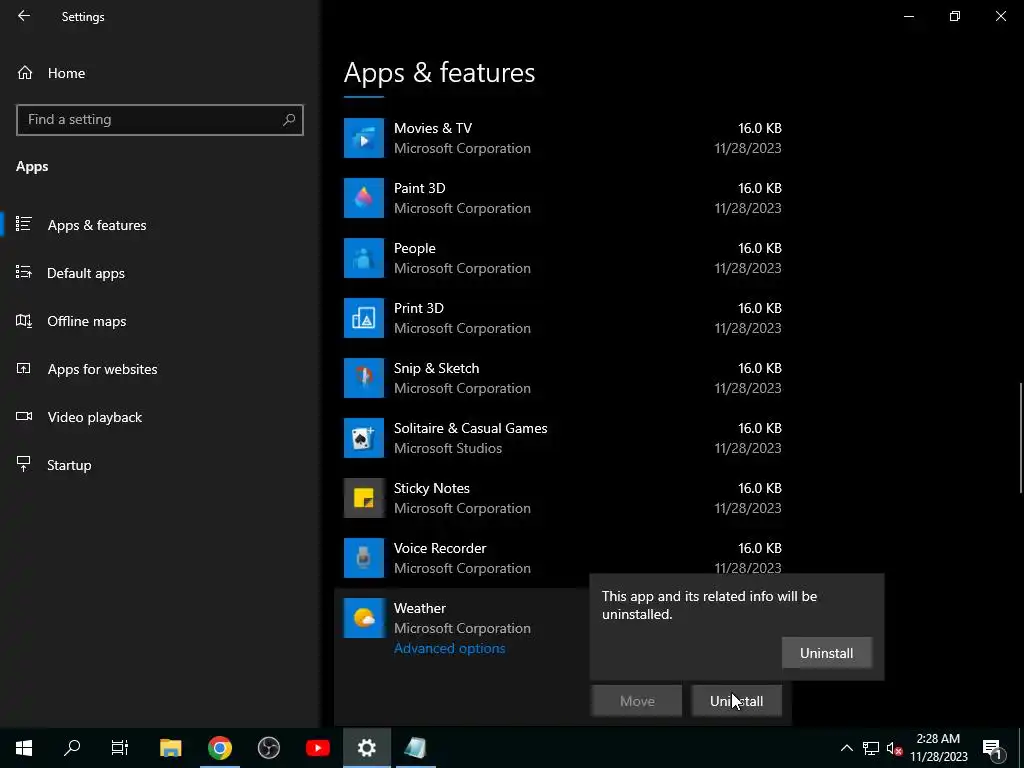Click the Voice Recorder app icon
Screen dimensions: 1024x768
tap(364, 558)
